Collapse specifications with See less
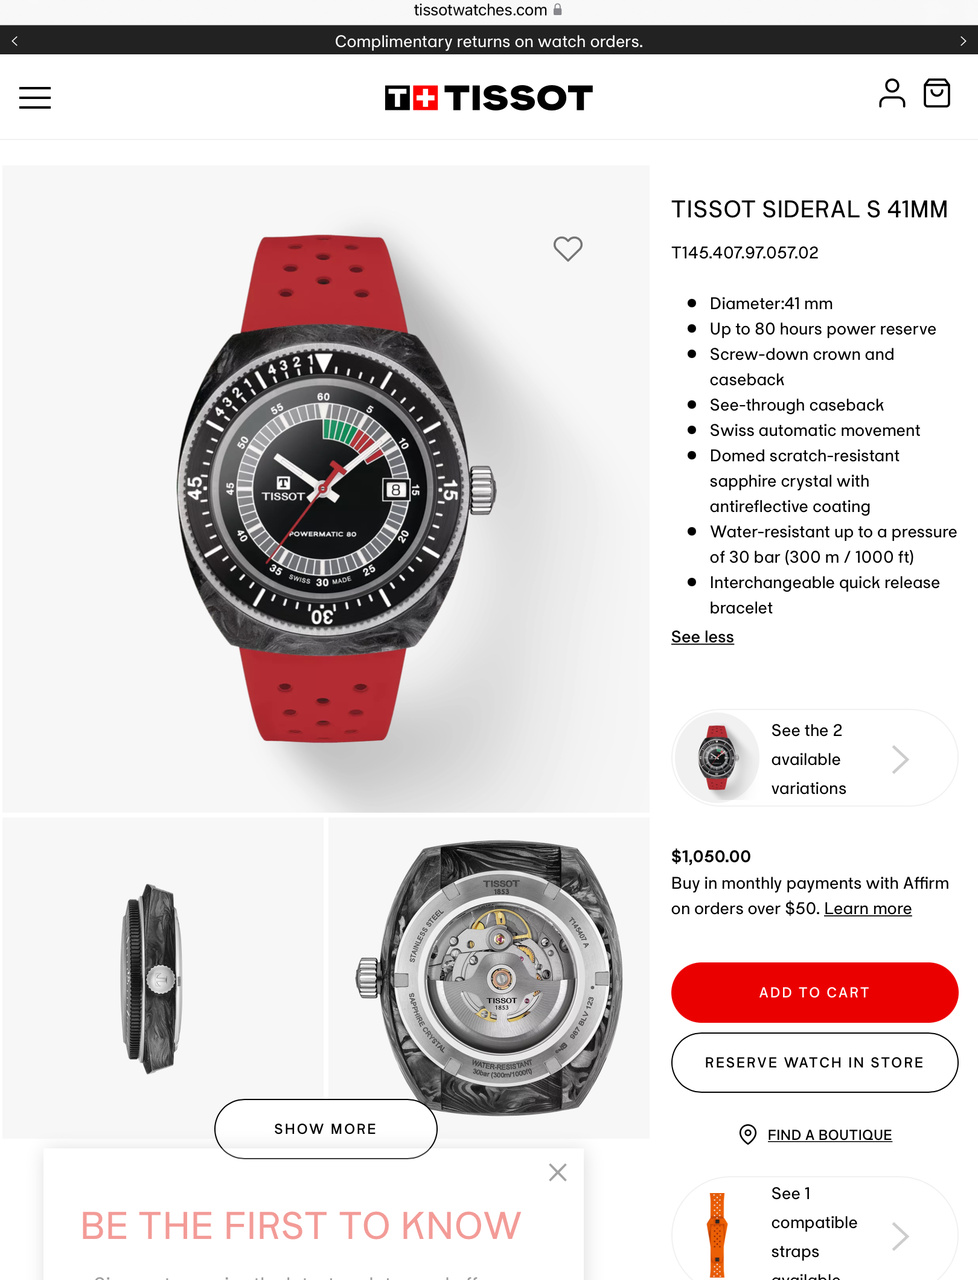The image size is (978, 1280). pyautogui.click(x=702, y=637)
